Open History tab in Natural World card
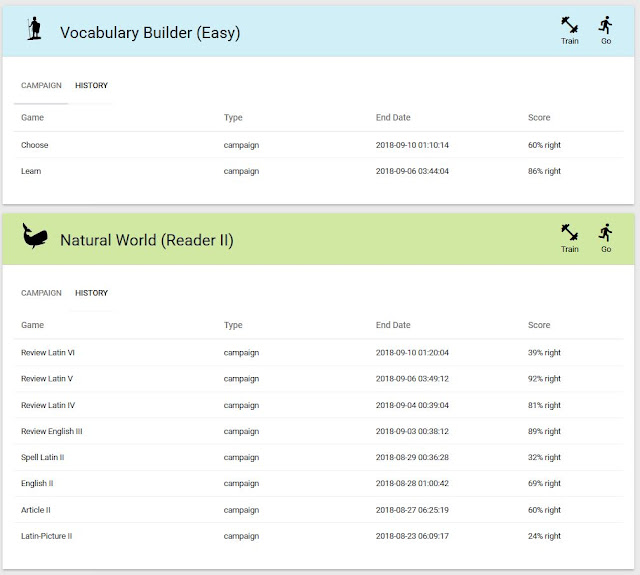 pyautogui.click(x=91, y=293)
